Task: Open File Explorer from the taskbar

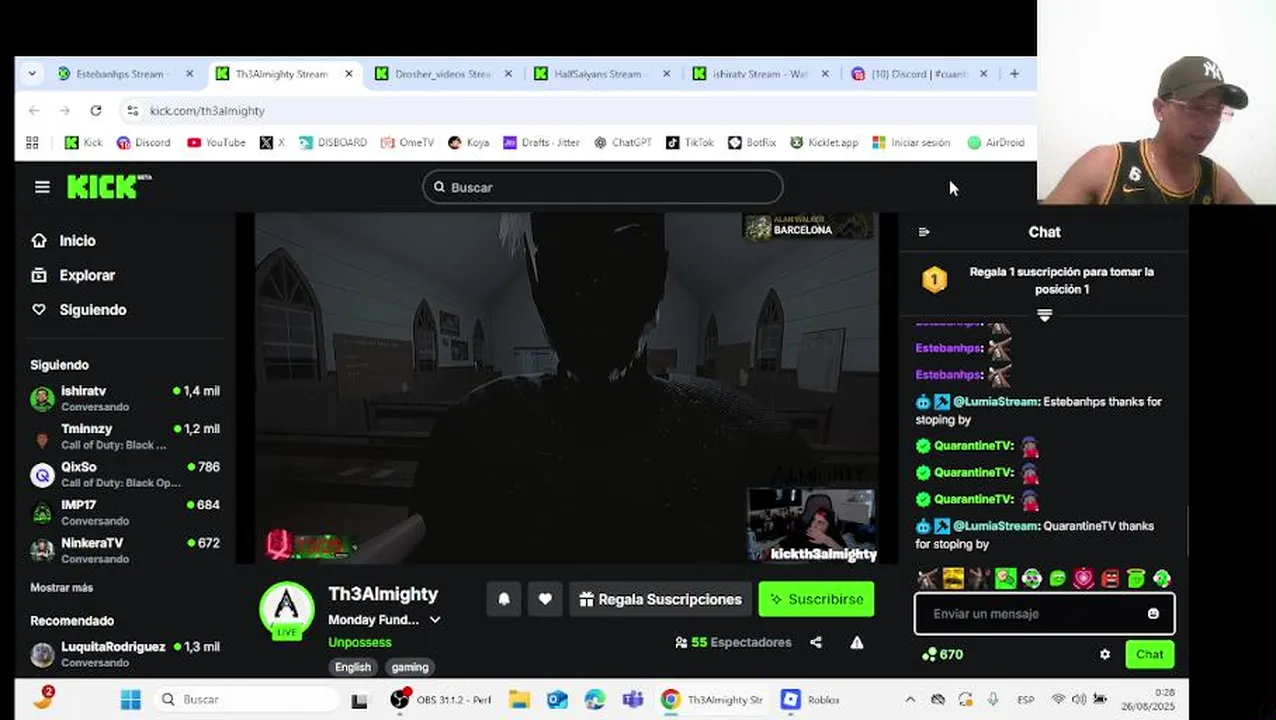Action: click(519, 700)
